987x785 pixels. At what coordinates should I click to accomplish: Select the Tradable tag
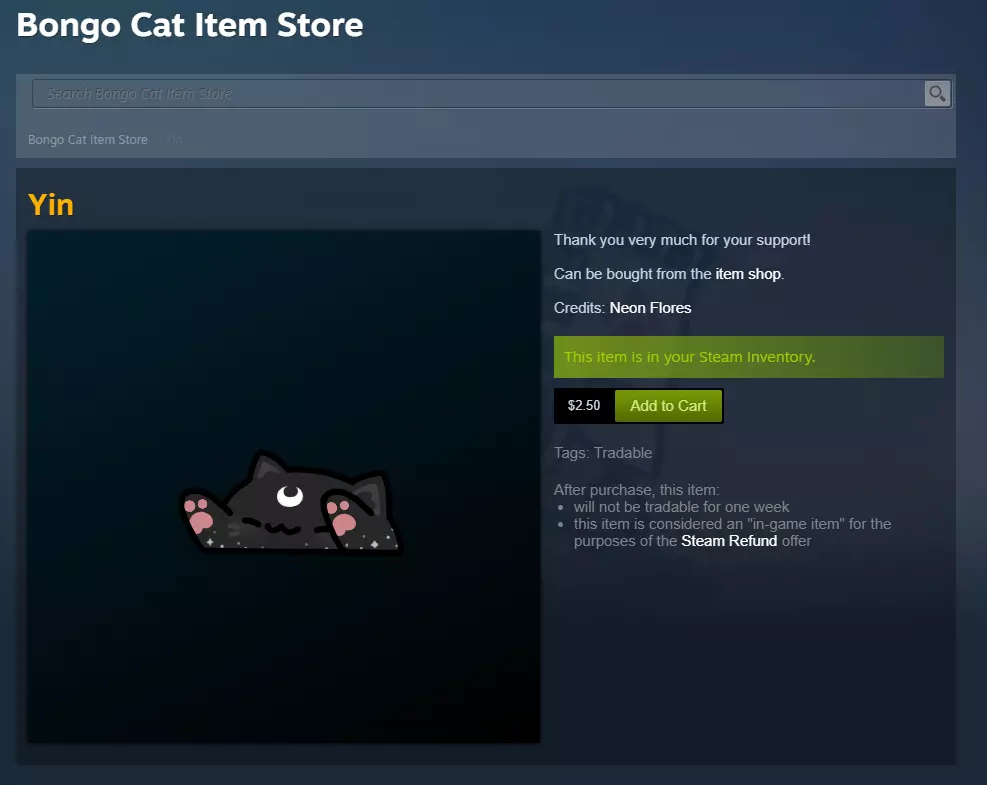point(623,453)
